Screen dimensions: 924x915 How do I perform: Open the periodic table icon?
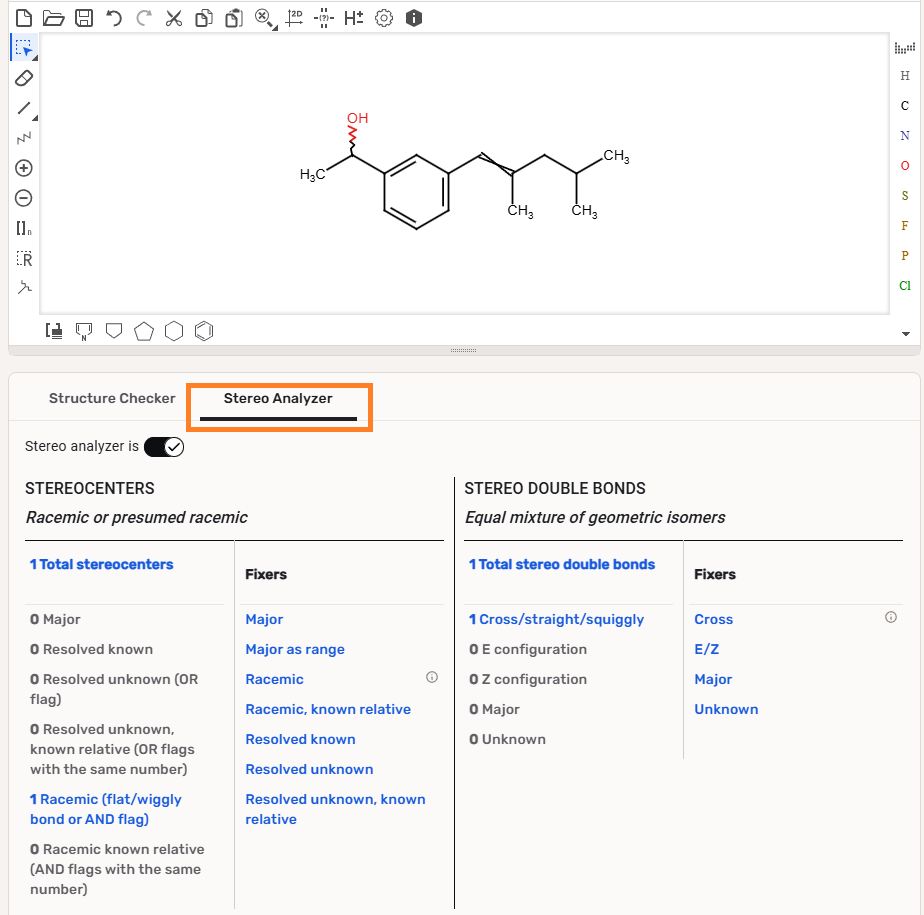click(904, 47)
